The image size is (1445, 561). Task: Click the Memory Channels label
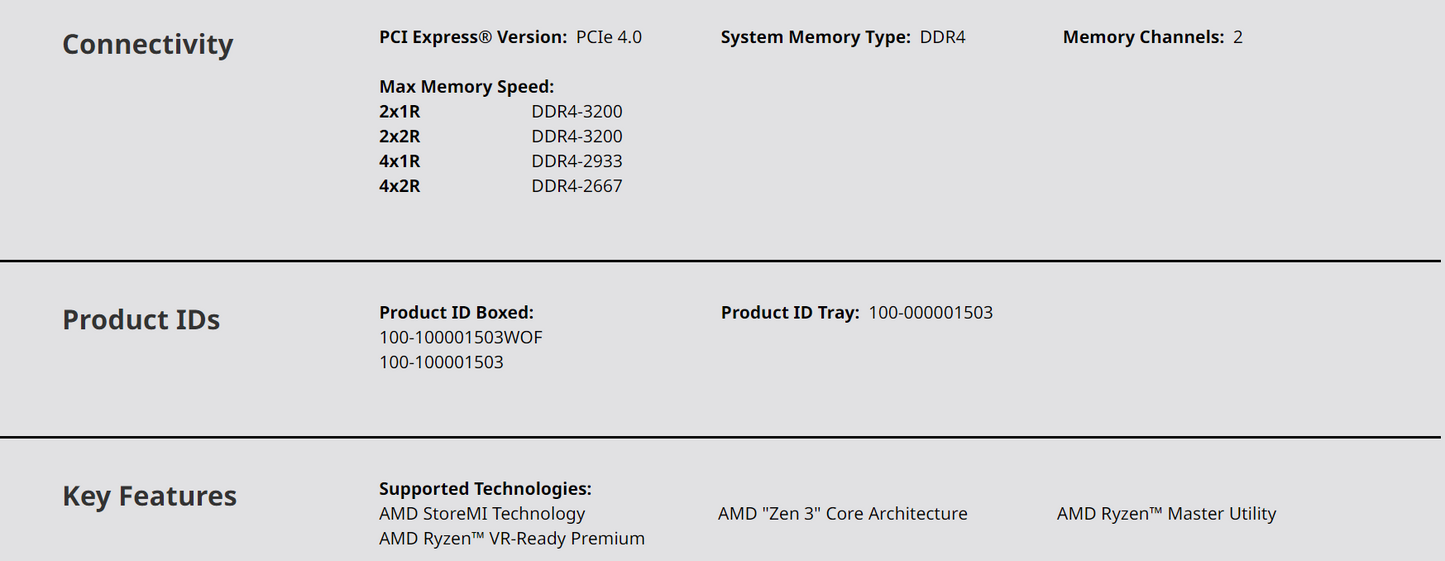coord(1143,38)
